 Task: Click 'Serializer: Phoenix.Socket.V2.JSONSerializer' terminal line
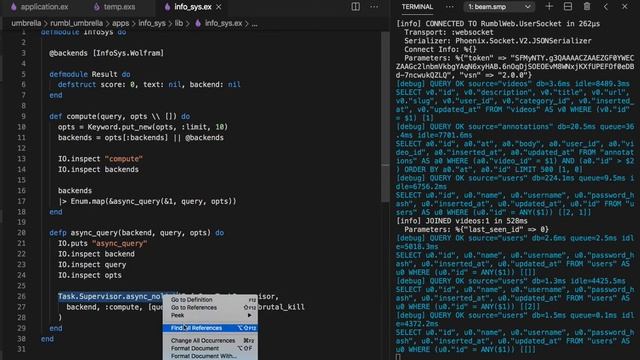498,41
